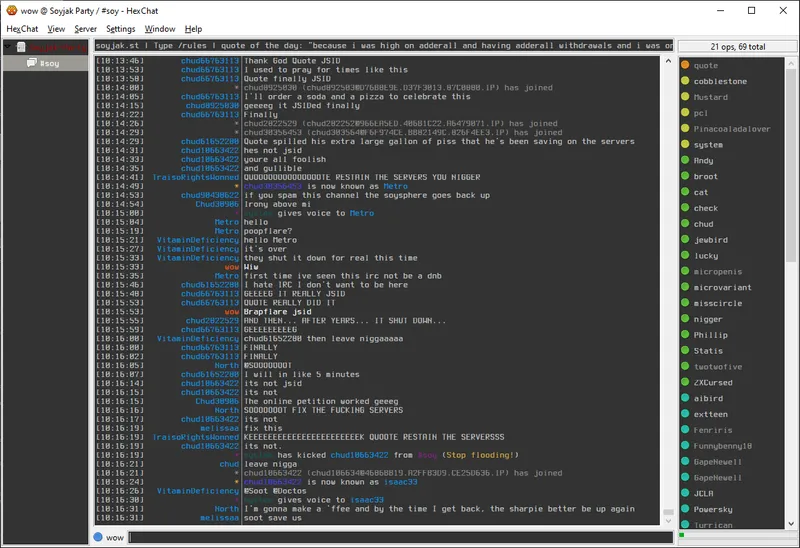Click the green dot beside ZXCursed
Screen dimensions: 800x548
[685, 382]
